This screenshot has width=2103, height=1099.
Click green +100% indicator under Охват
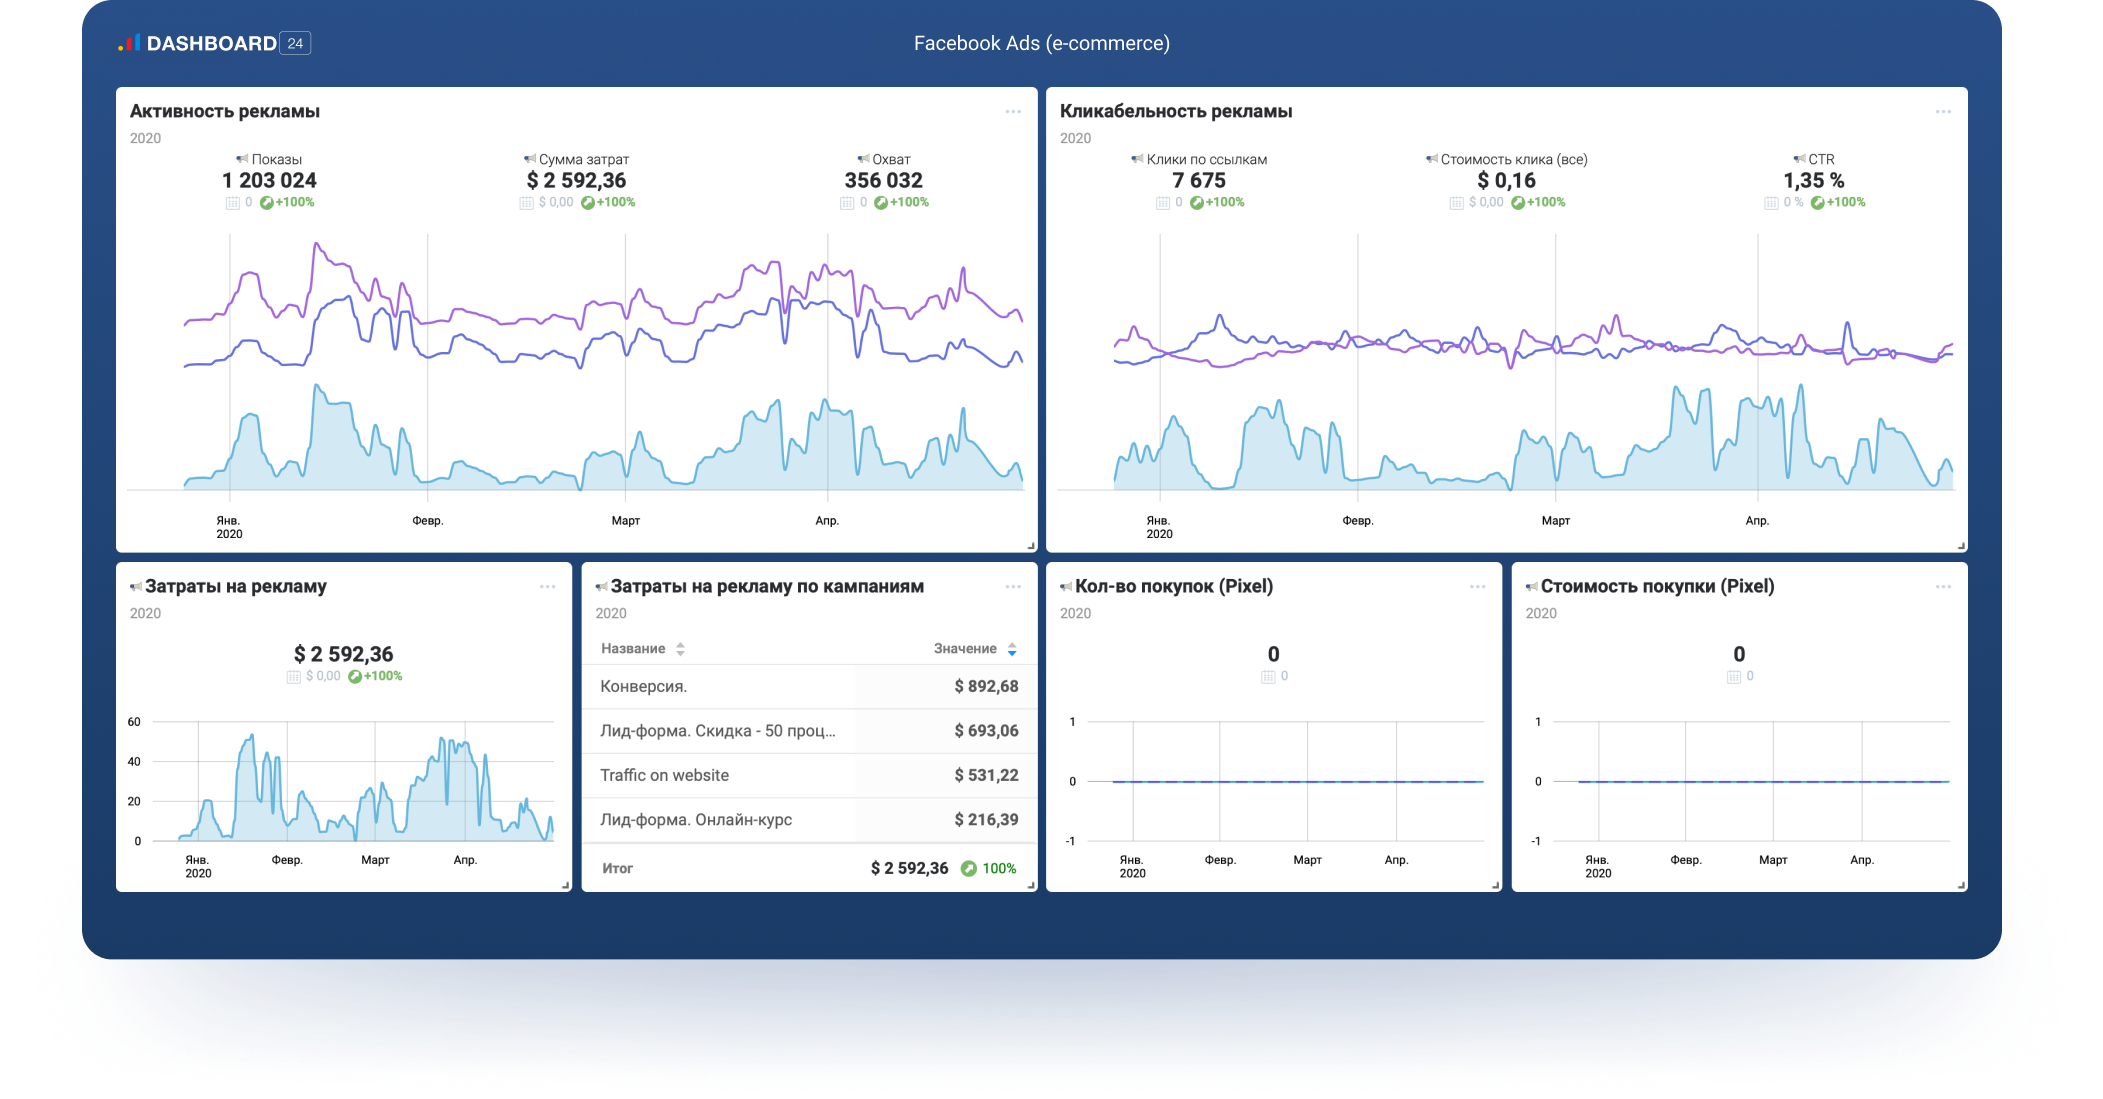[x=901, y=203]
